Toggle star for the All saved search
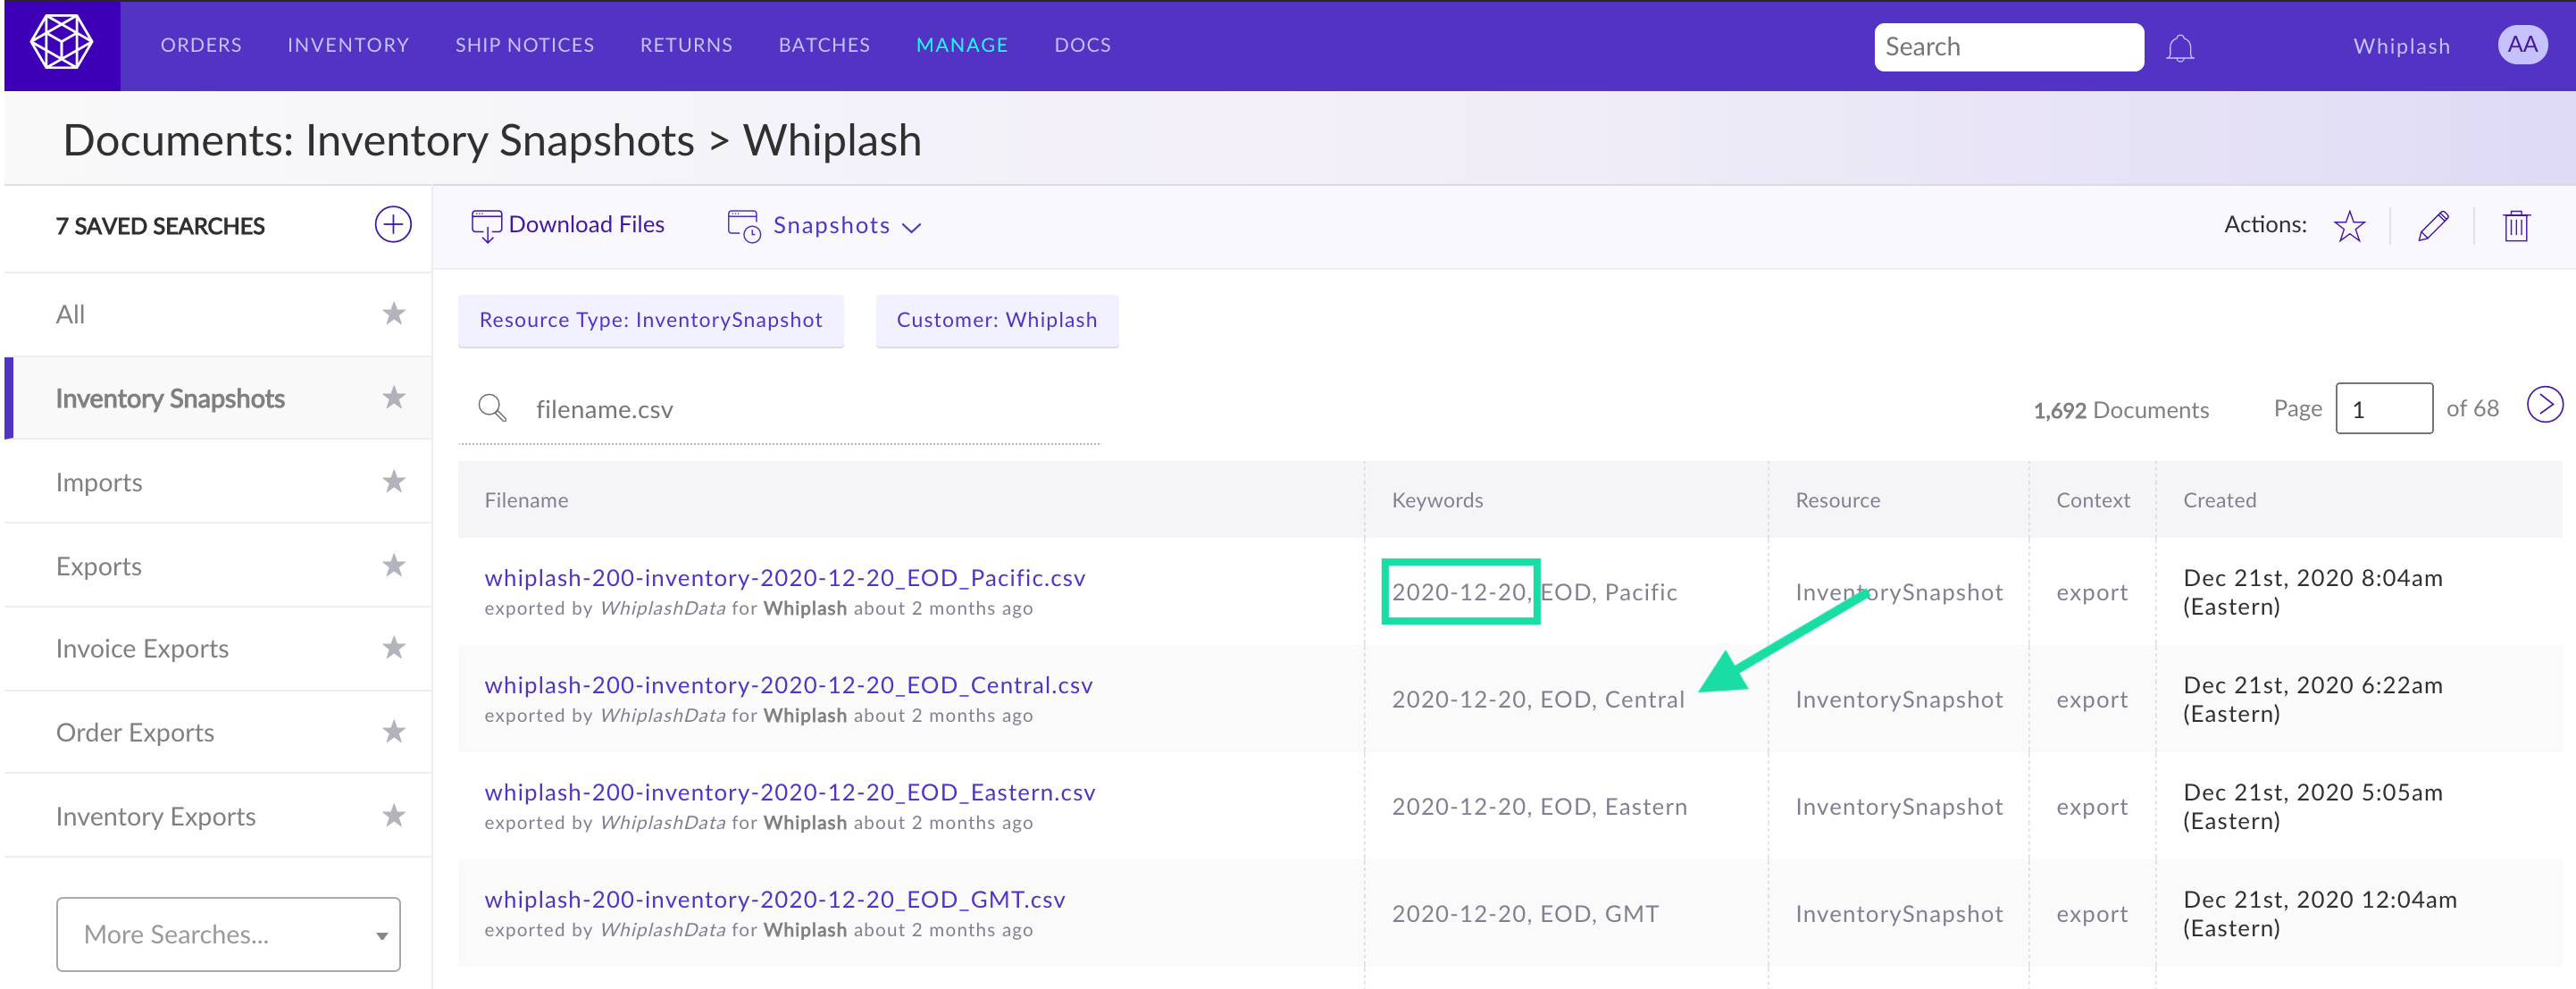2576x989 pixels. coord(394,314)
